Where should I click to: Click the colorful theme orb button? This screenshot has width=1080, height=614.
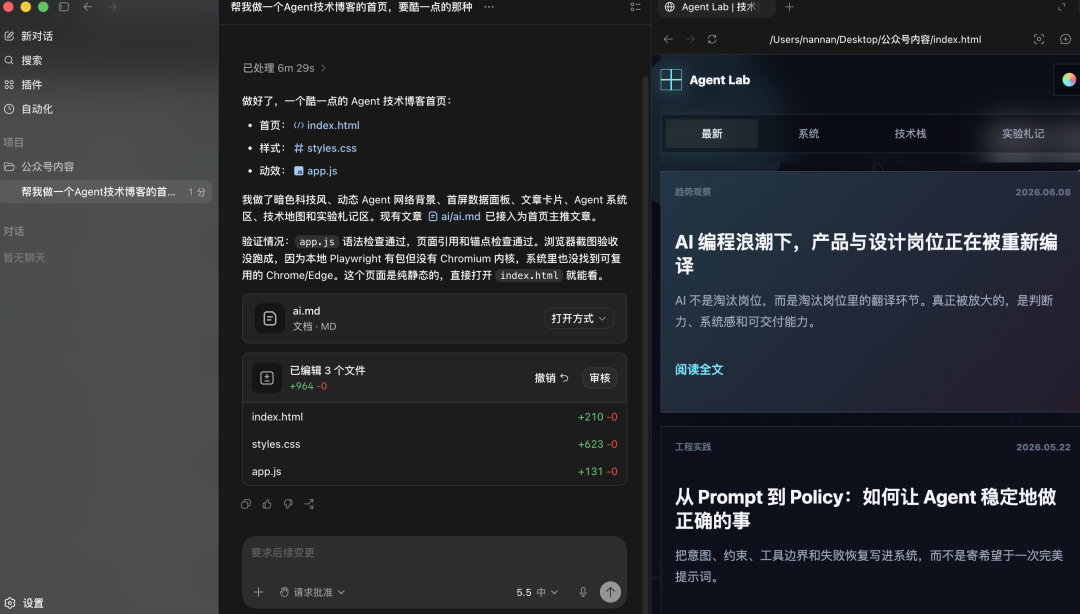point(1069,80)
